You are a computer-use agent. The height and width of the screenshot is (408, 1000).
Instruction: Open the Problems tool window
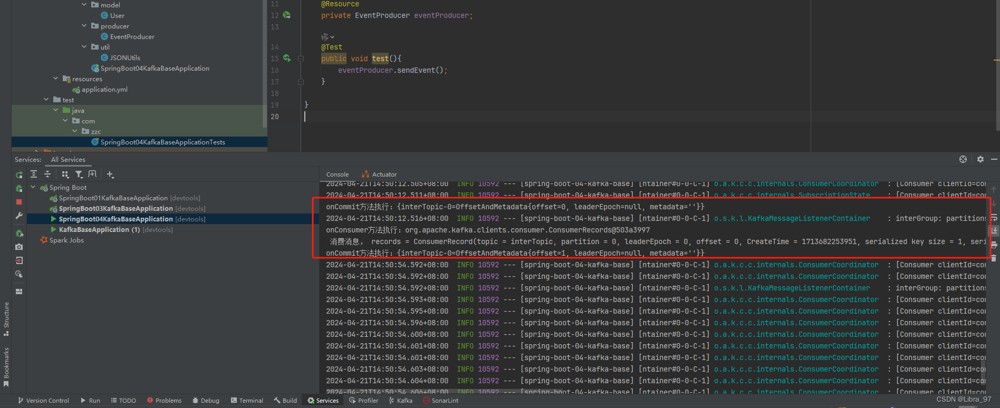click(164, 400)
